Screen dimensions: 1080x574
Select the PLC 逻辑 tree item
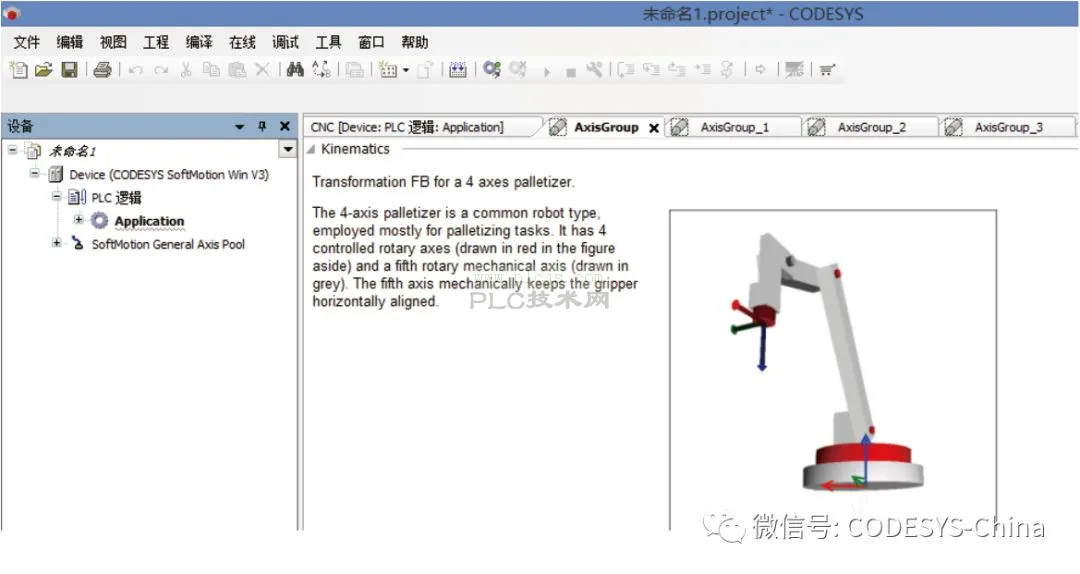point(116,198)
